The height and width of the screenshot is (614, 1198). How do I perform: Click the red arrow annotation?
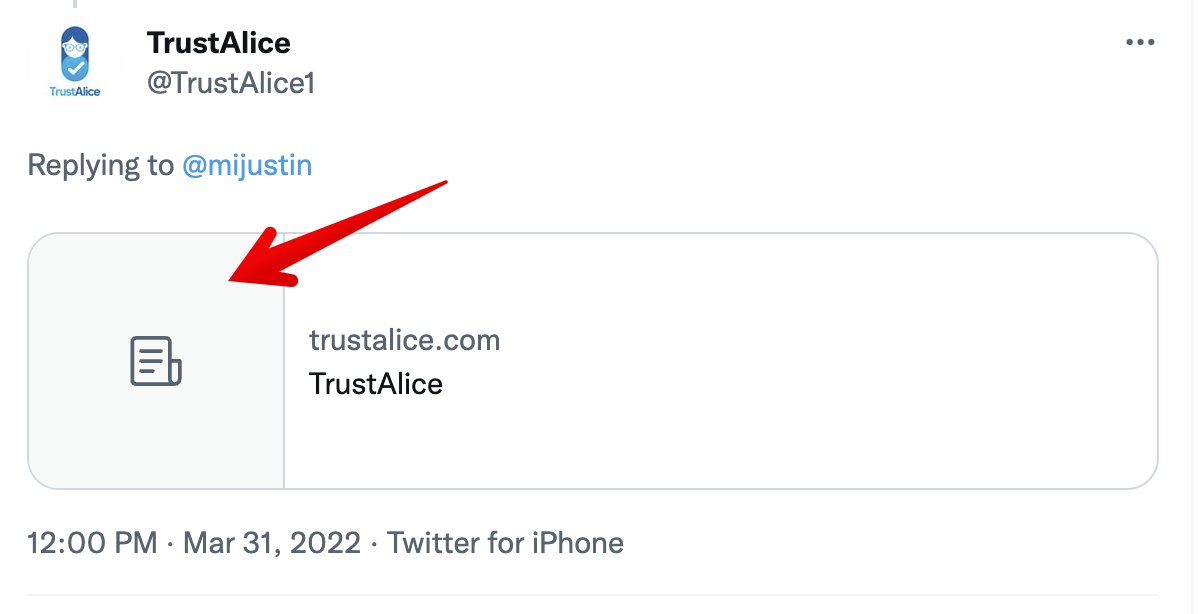340,232
